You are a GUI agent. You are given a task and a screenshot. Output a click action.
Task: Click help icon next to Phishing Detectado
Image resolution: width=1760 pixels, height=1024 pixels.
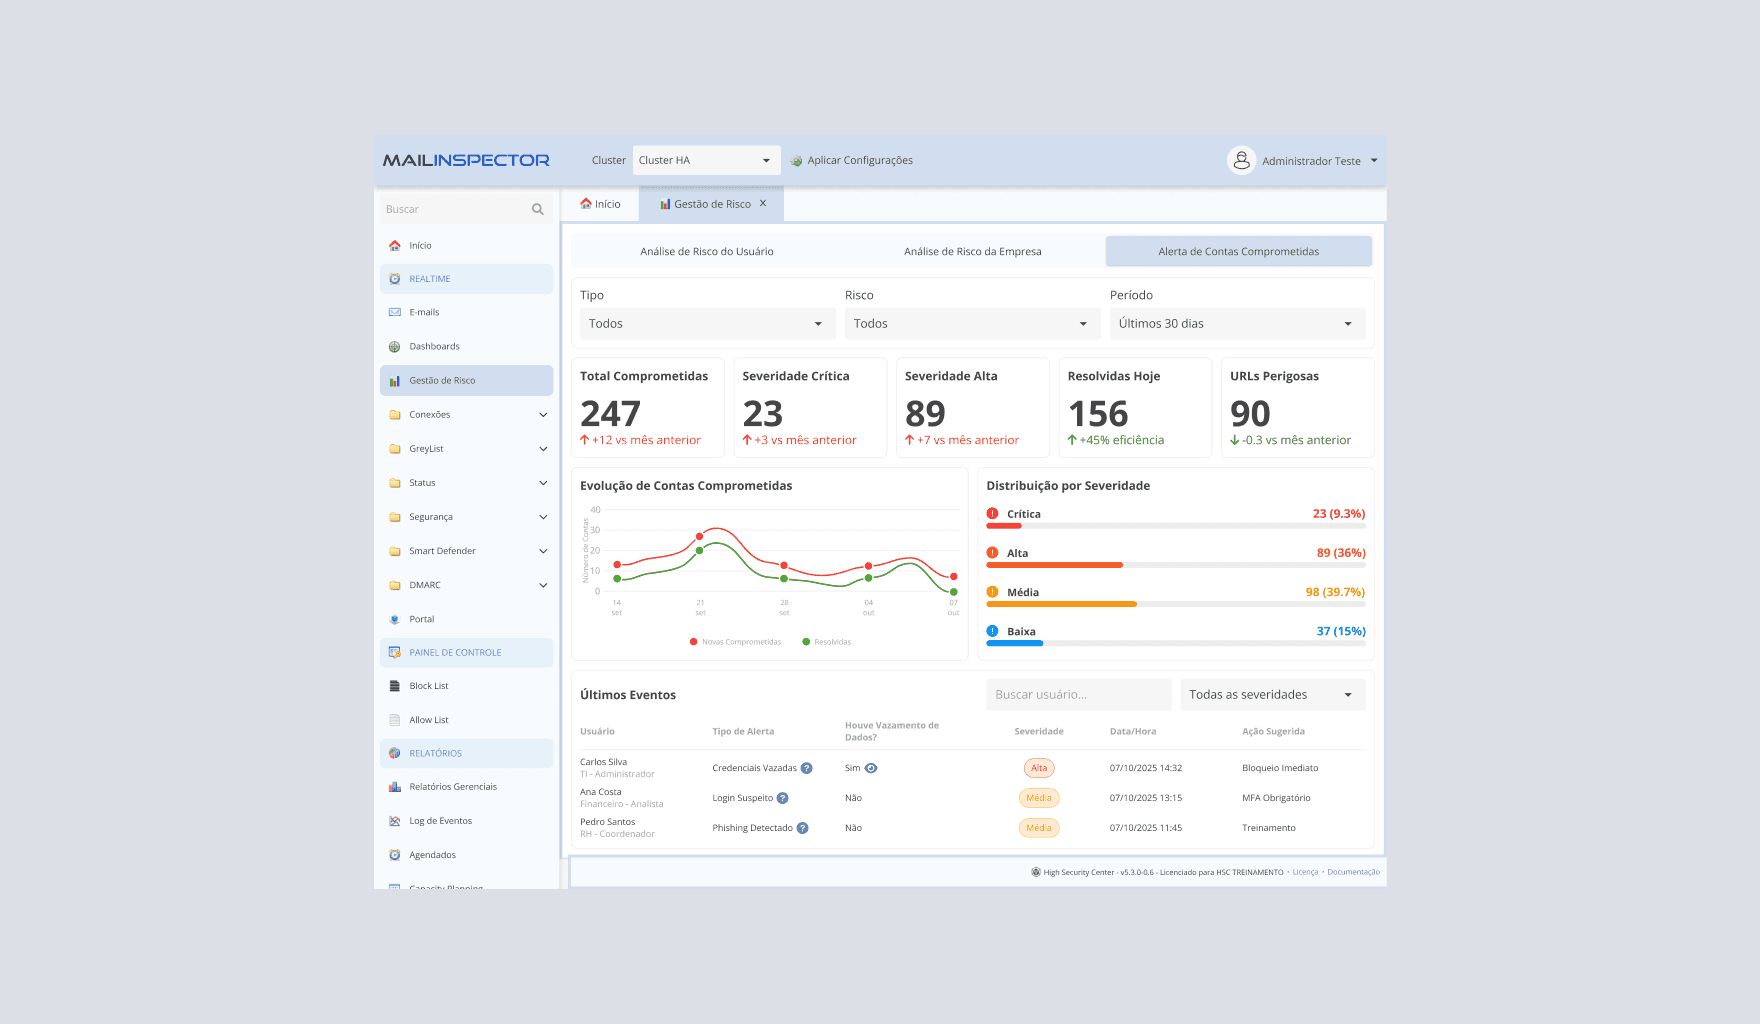click(x=803, y=828)
